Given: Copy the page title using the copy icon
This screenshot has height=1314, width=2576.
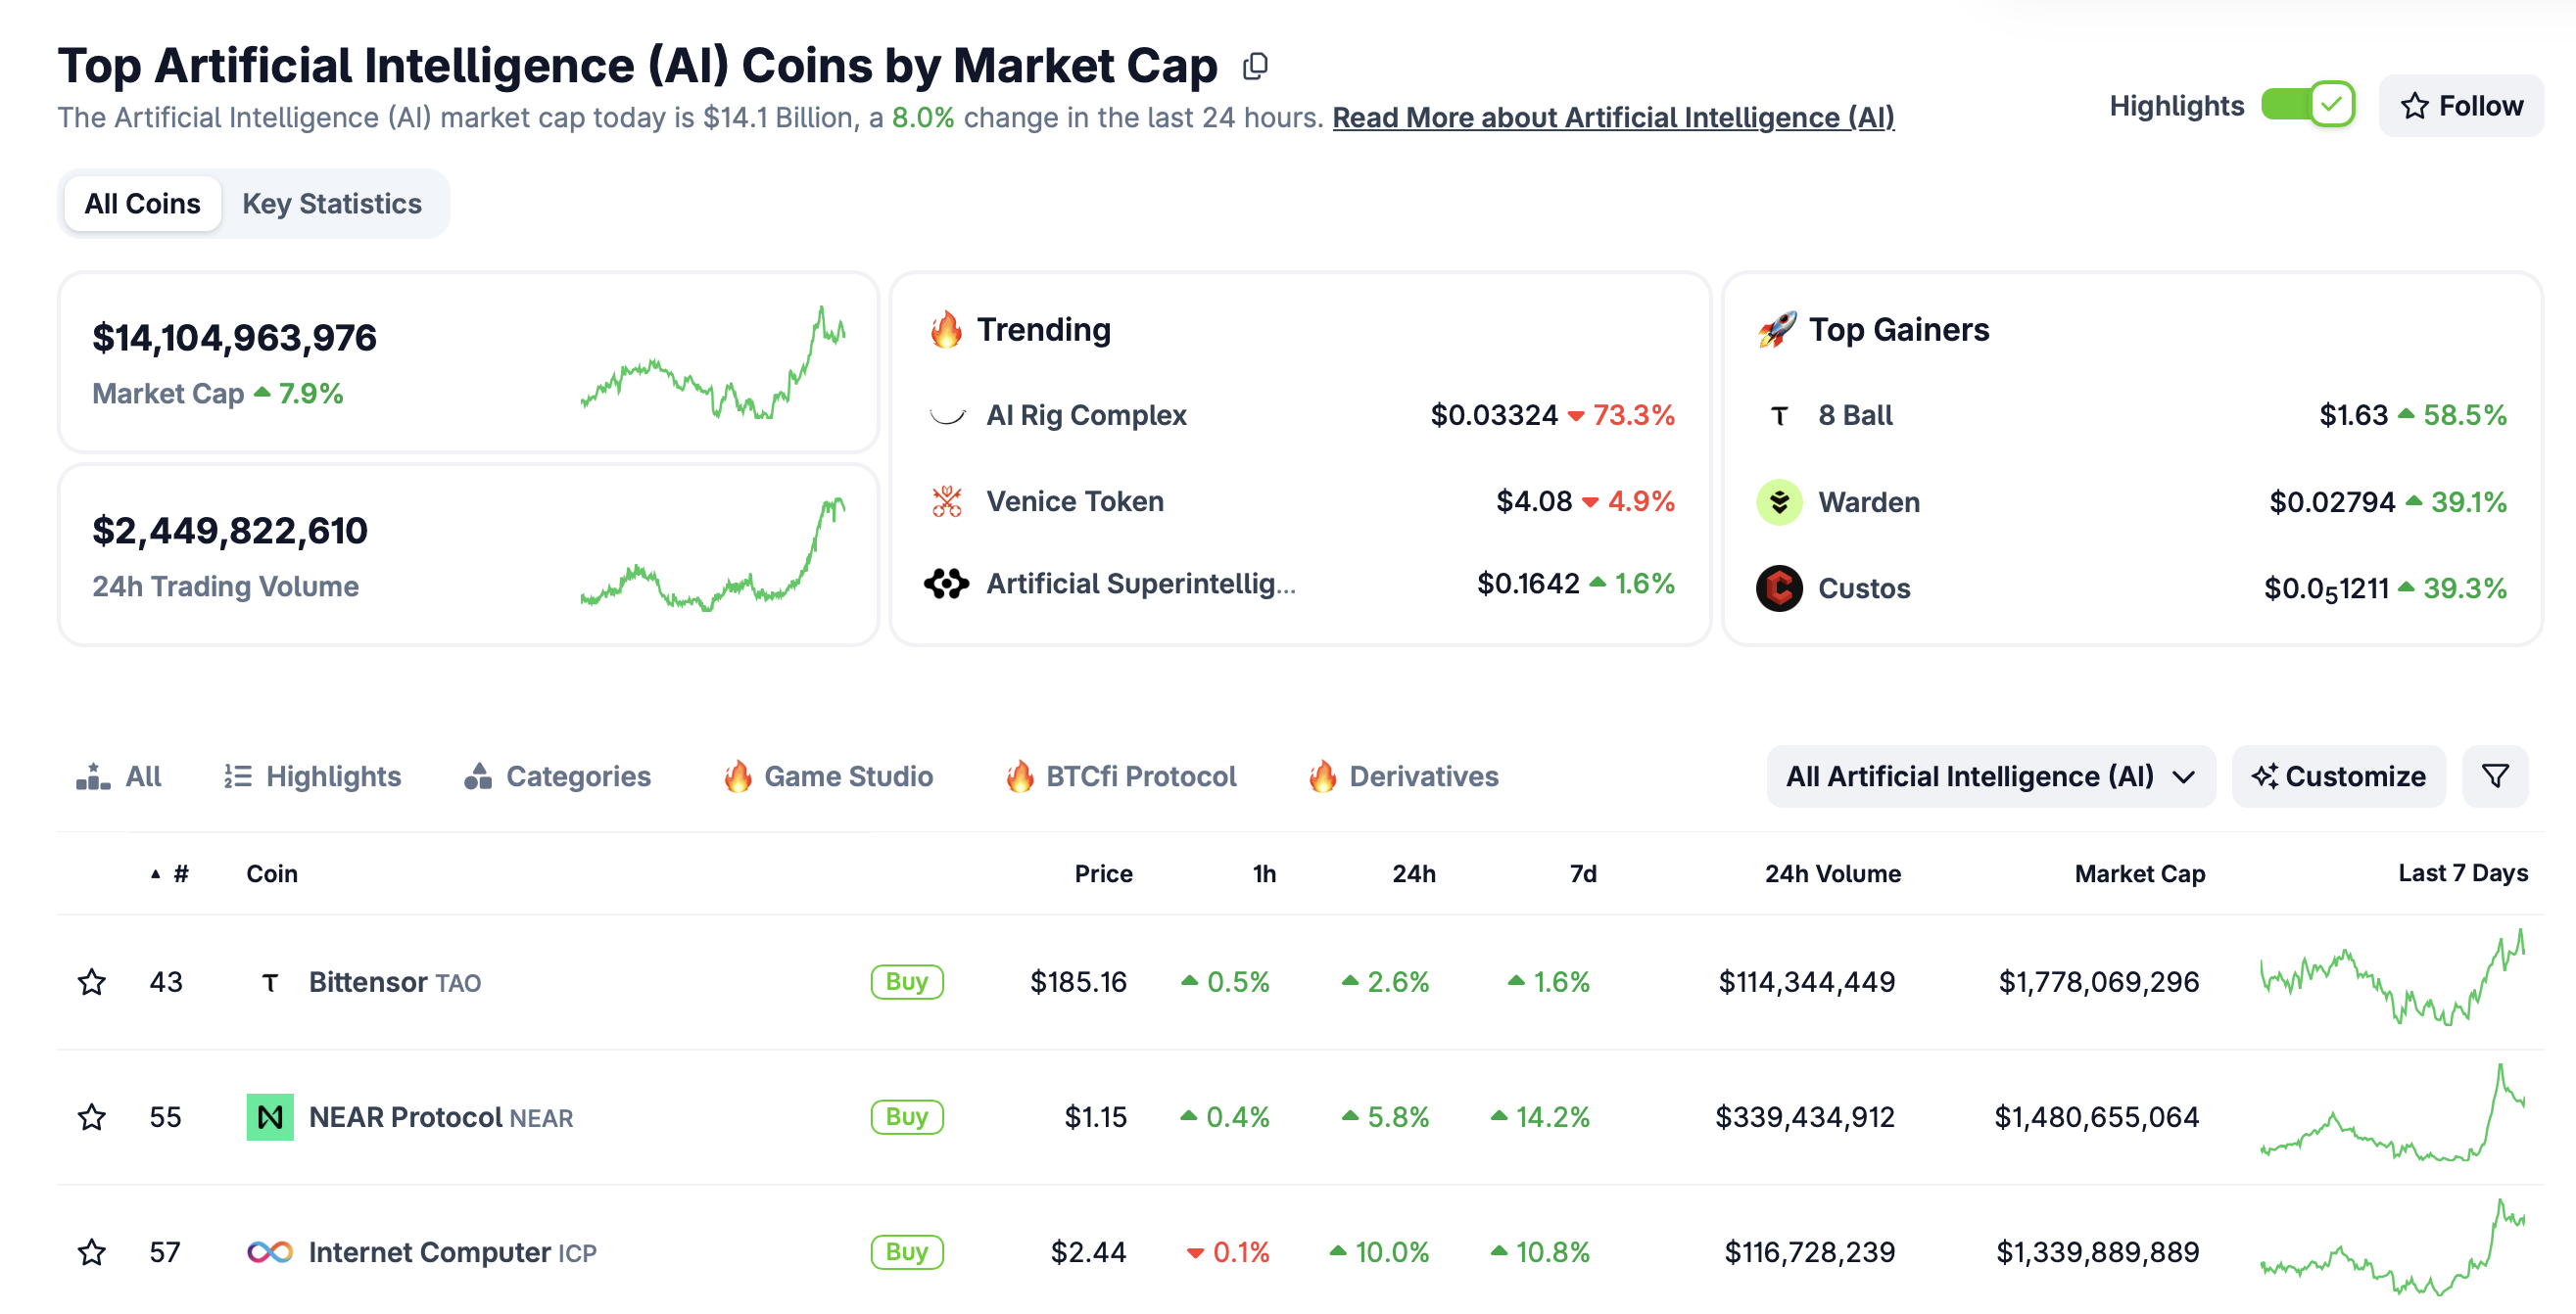Looking at the screenshot, I should point(1255,66).
